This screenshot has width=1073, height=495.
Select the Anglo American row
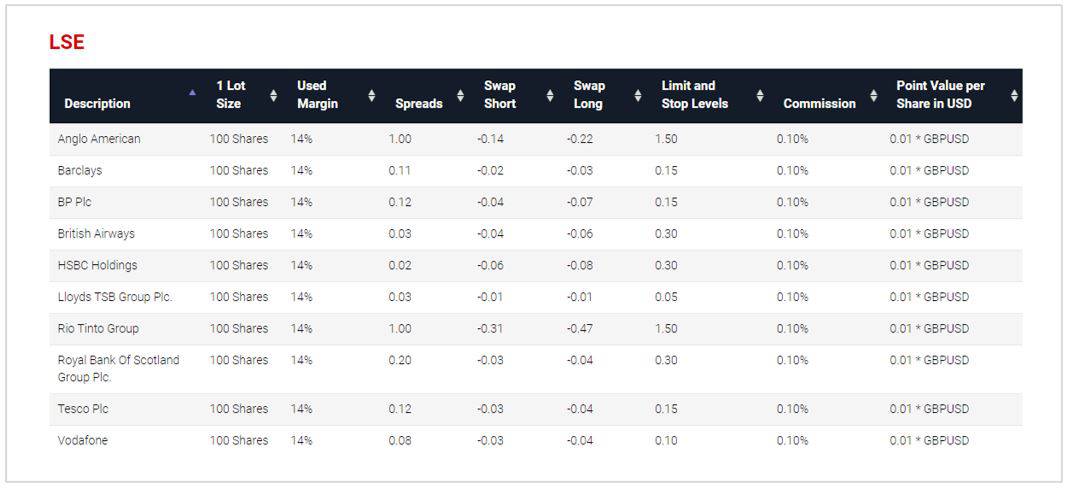click(536, 139)
